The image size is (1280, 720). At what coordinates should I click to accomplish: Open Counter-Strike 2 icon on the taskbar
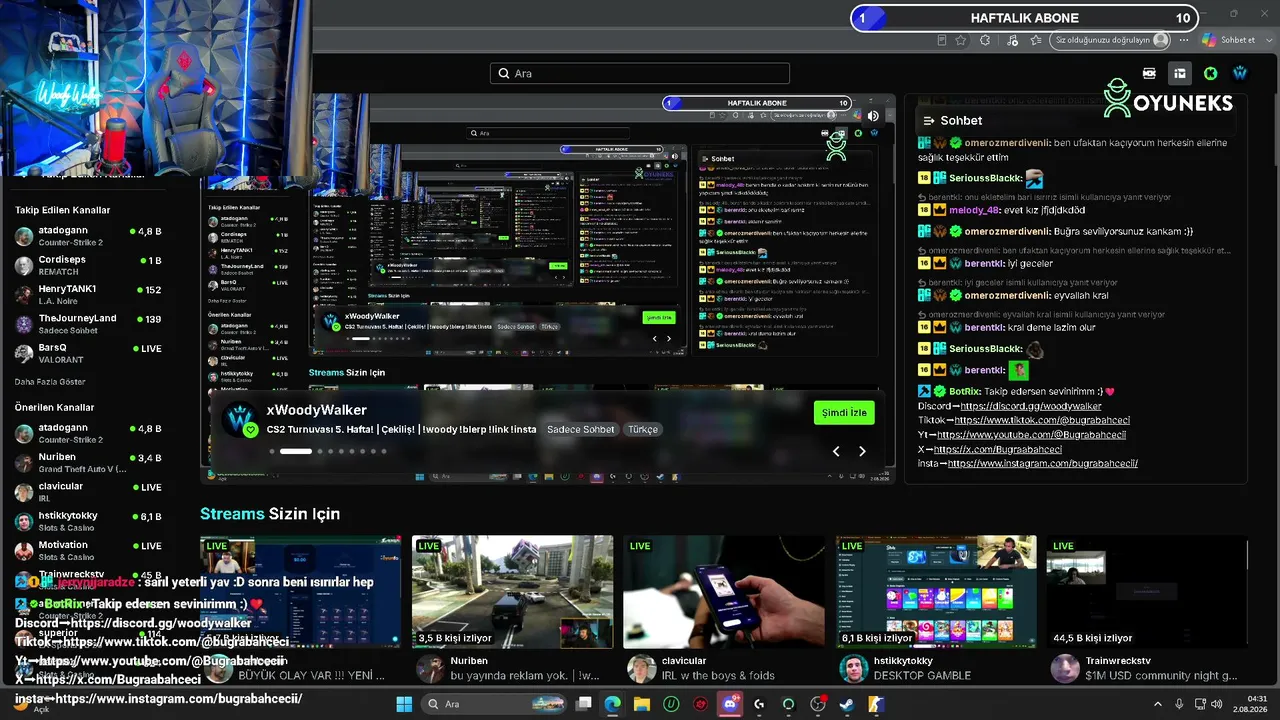[x=875, y=704]
